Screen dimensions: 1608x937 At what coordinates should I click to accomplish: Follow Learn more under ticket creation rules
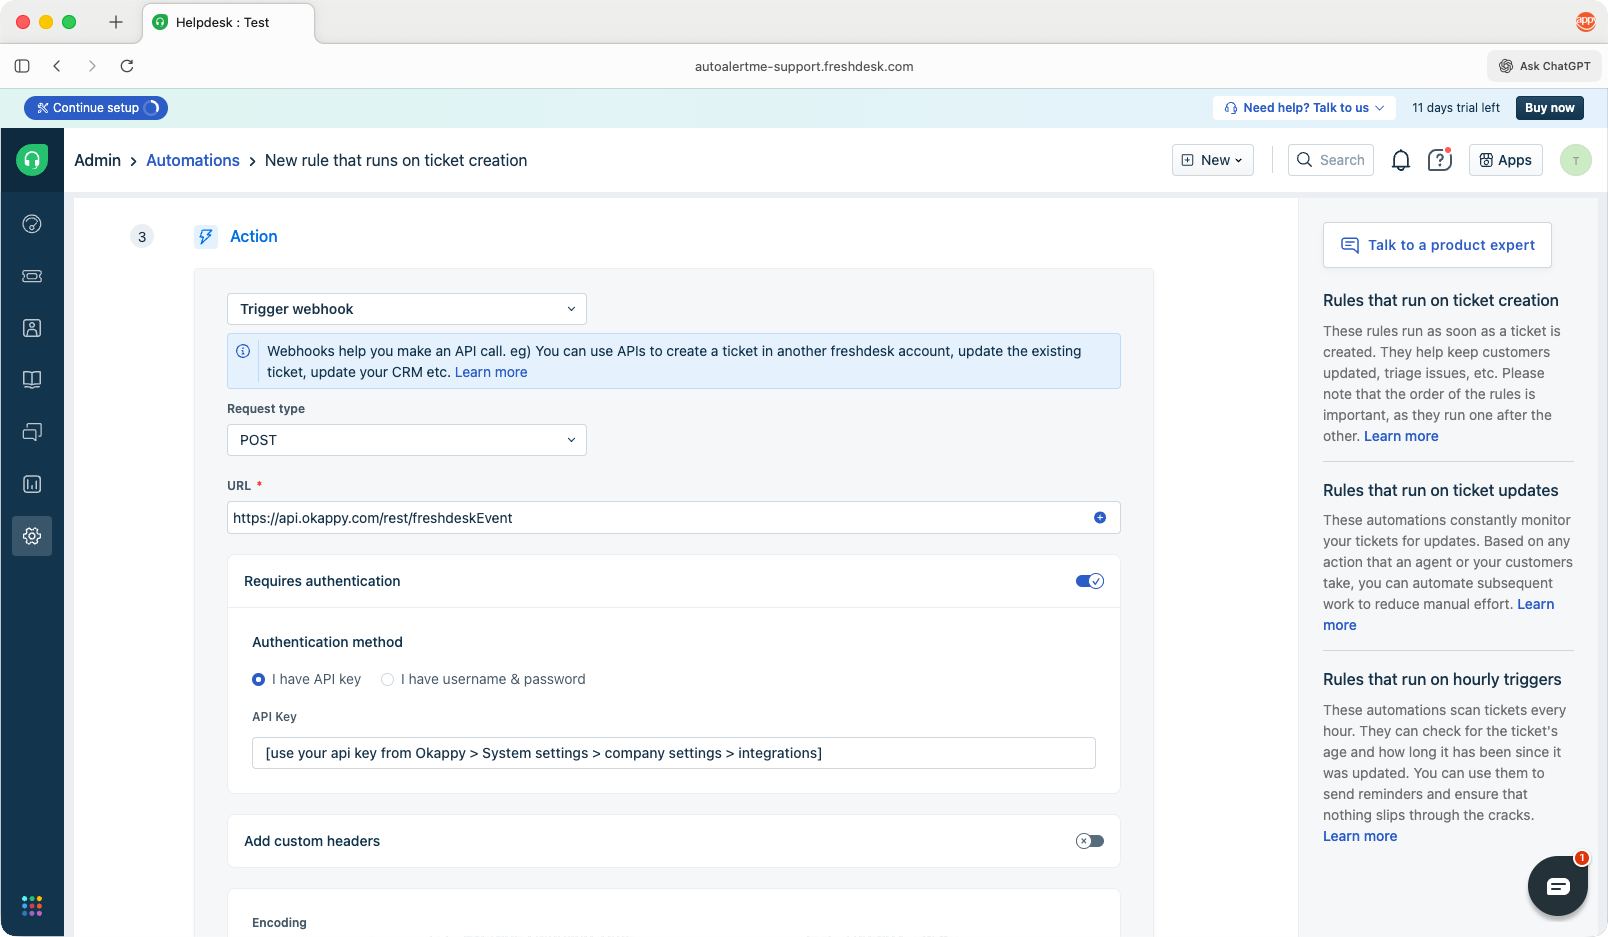[x=1401, y=436]
